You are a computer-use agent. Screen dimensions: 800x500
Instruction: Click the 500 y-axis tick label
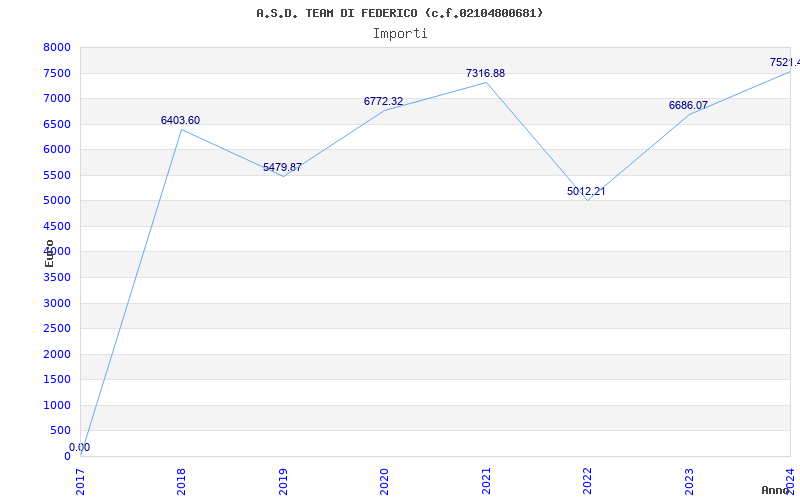tap(60, 431)
